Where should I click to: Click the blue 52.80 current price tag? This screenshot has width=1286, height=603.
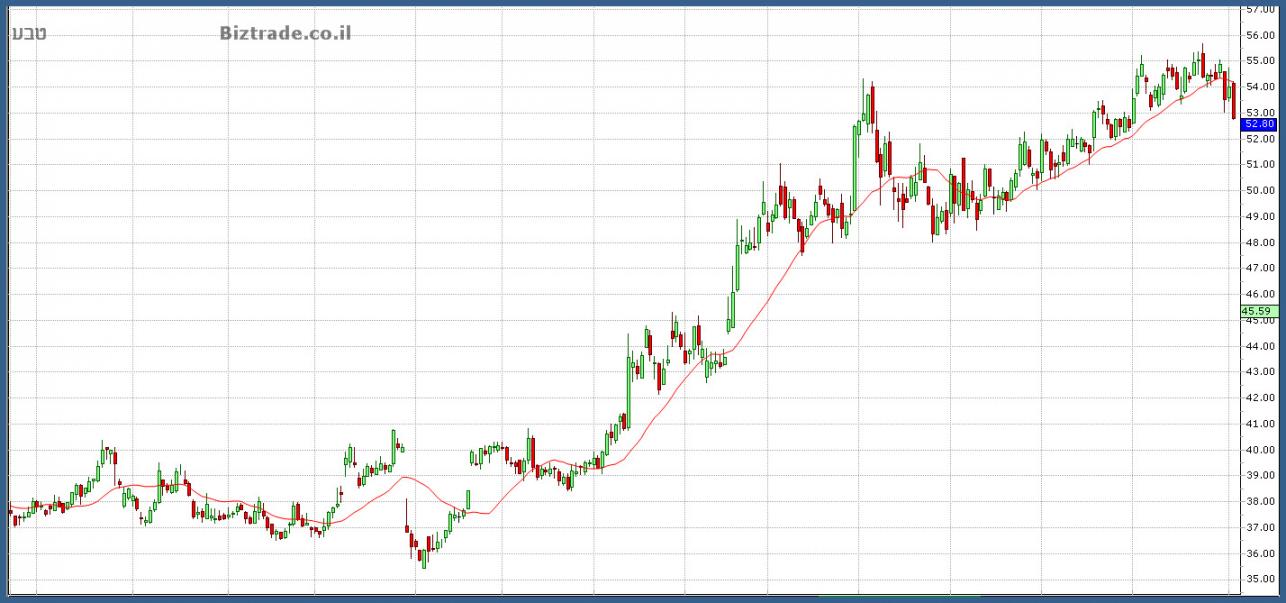point(1258,124)
